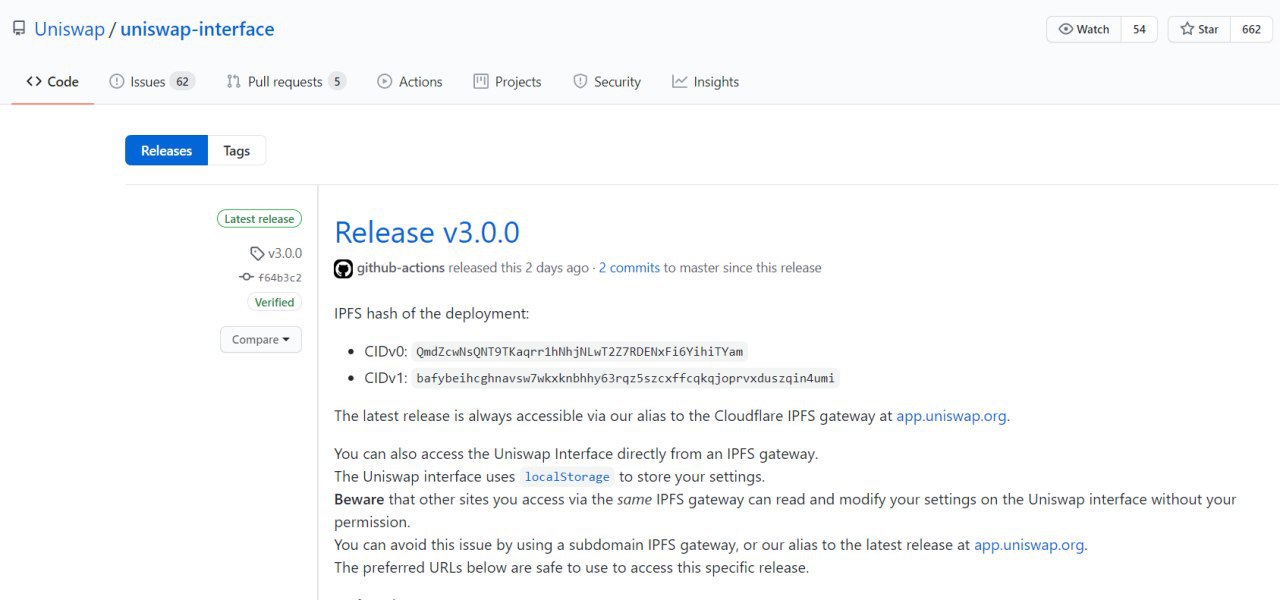
Task: Click the repository book icon beside Uniswap
Action: coord(19,29)
